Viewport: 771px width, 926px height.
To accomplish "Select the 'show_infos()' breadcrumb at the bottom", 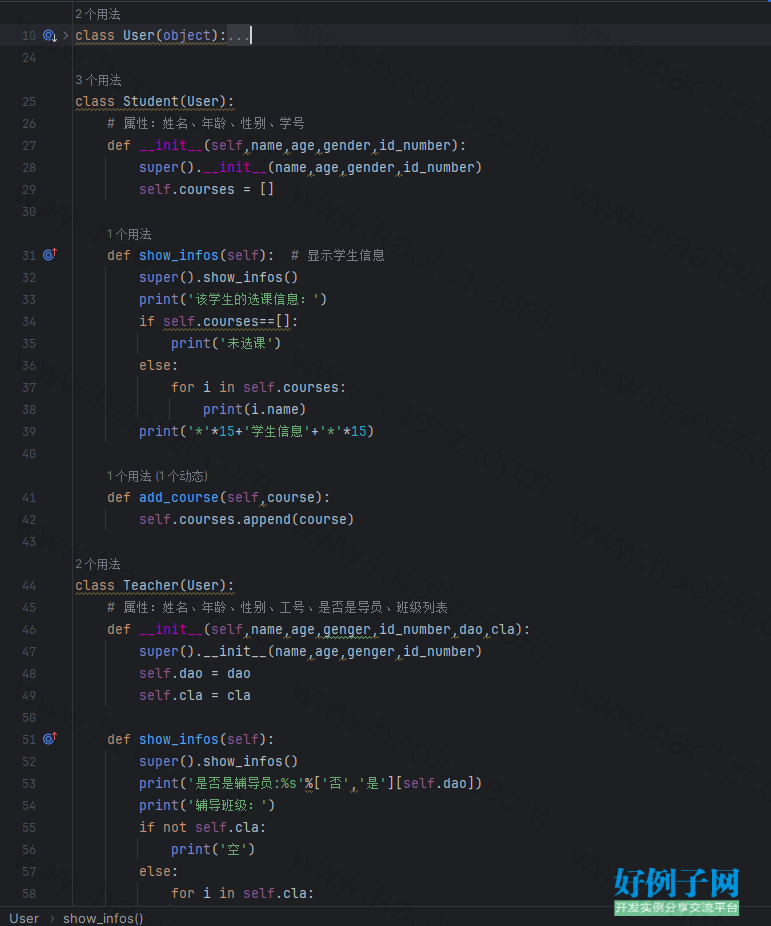I will (103, 918).
